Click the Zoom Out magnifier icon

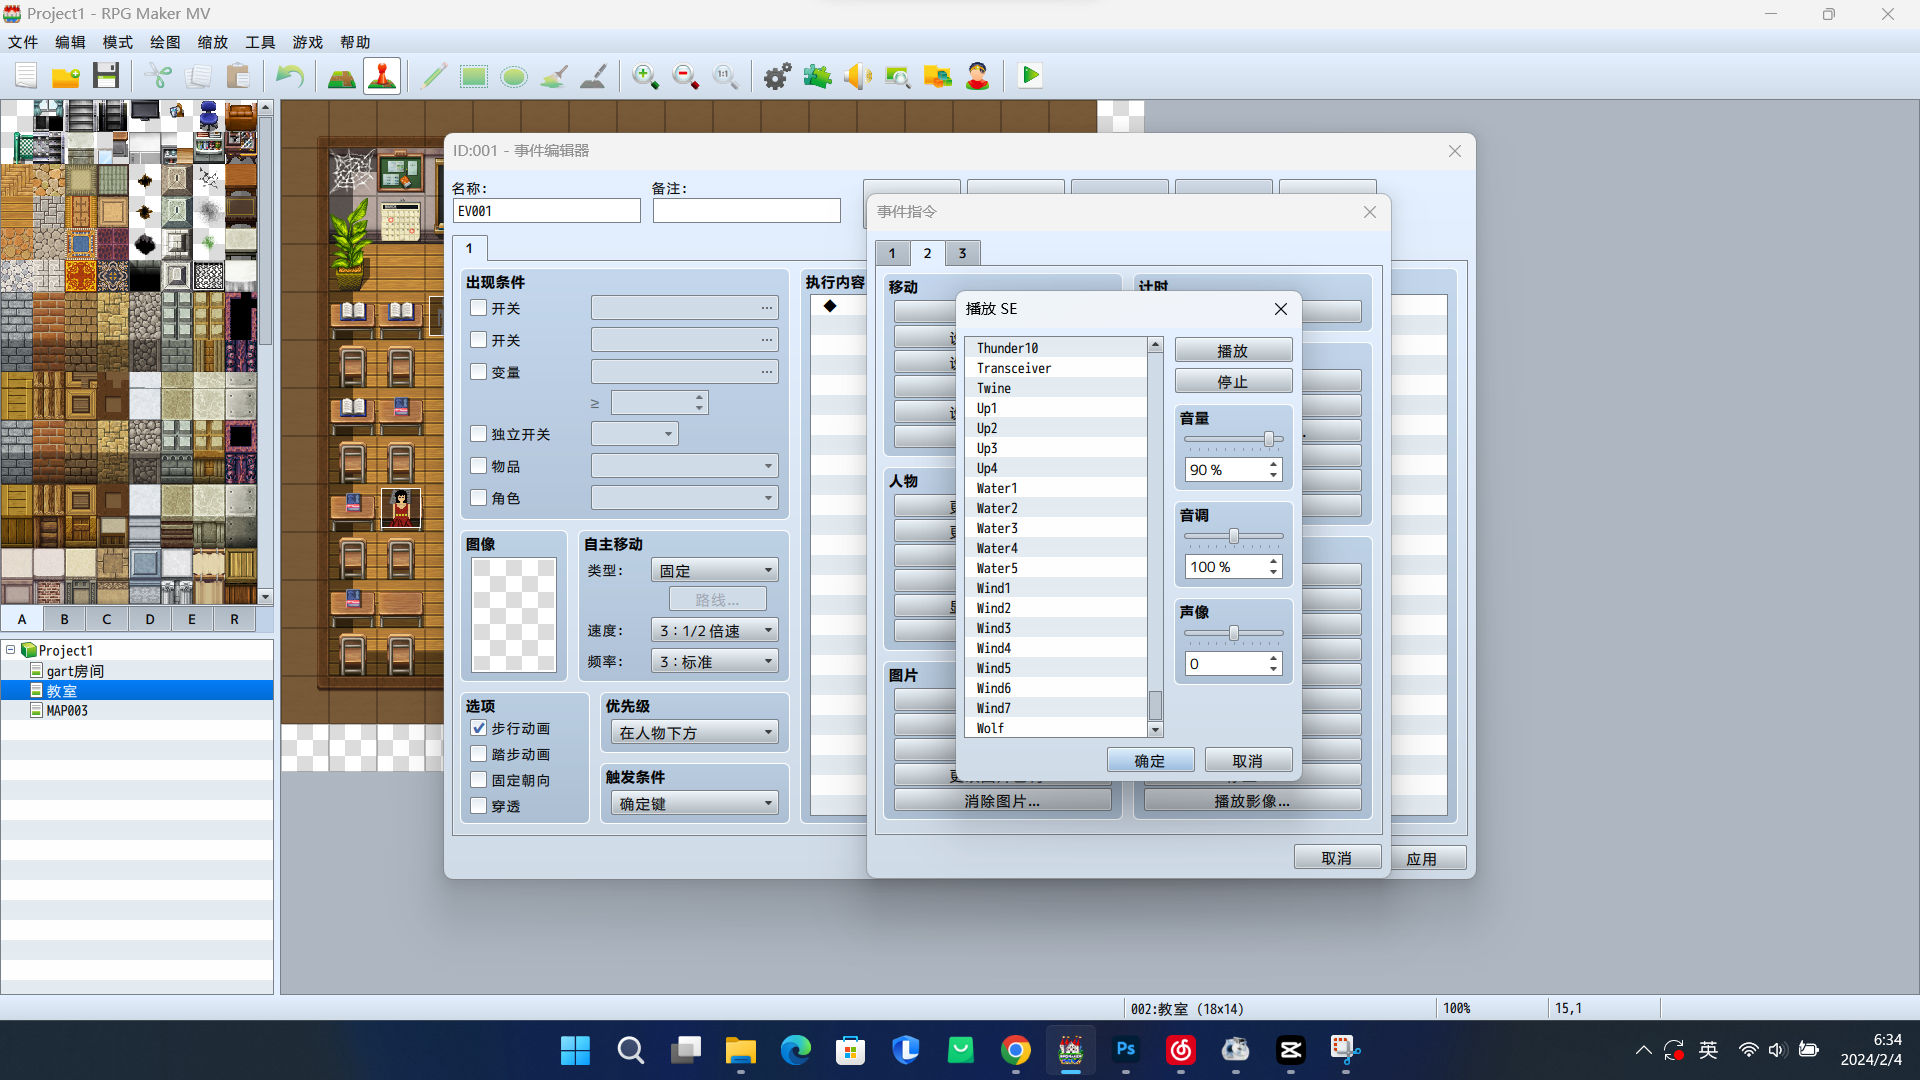[x=686, y=76]
